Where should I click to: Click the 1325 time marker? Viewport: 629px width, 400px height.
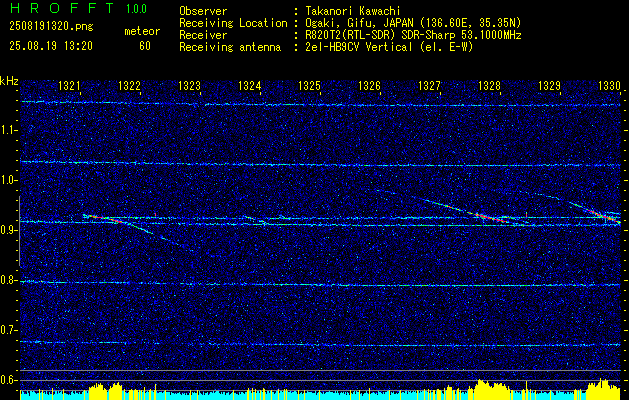pyautogui.click(x=309, y=85)
